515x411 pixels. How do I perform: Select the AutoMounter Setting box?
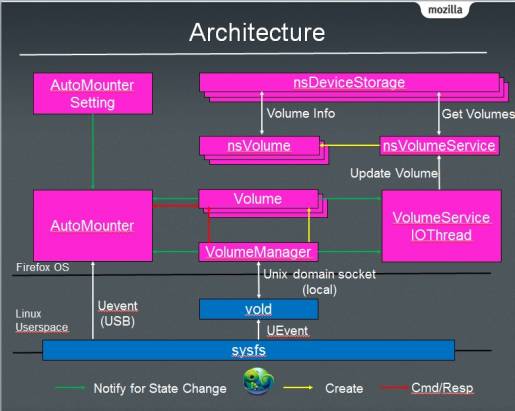coord(93,93)
